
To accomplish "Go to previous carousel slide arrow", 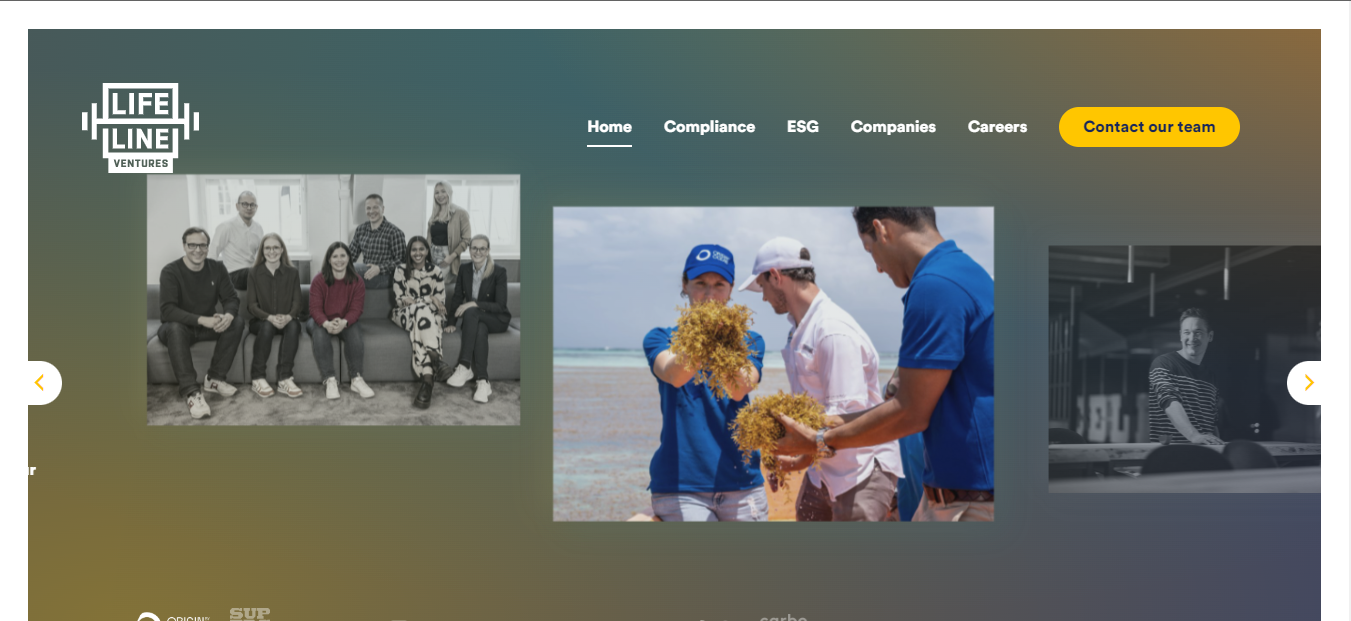I will pos(43,383).
